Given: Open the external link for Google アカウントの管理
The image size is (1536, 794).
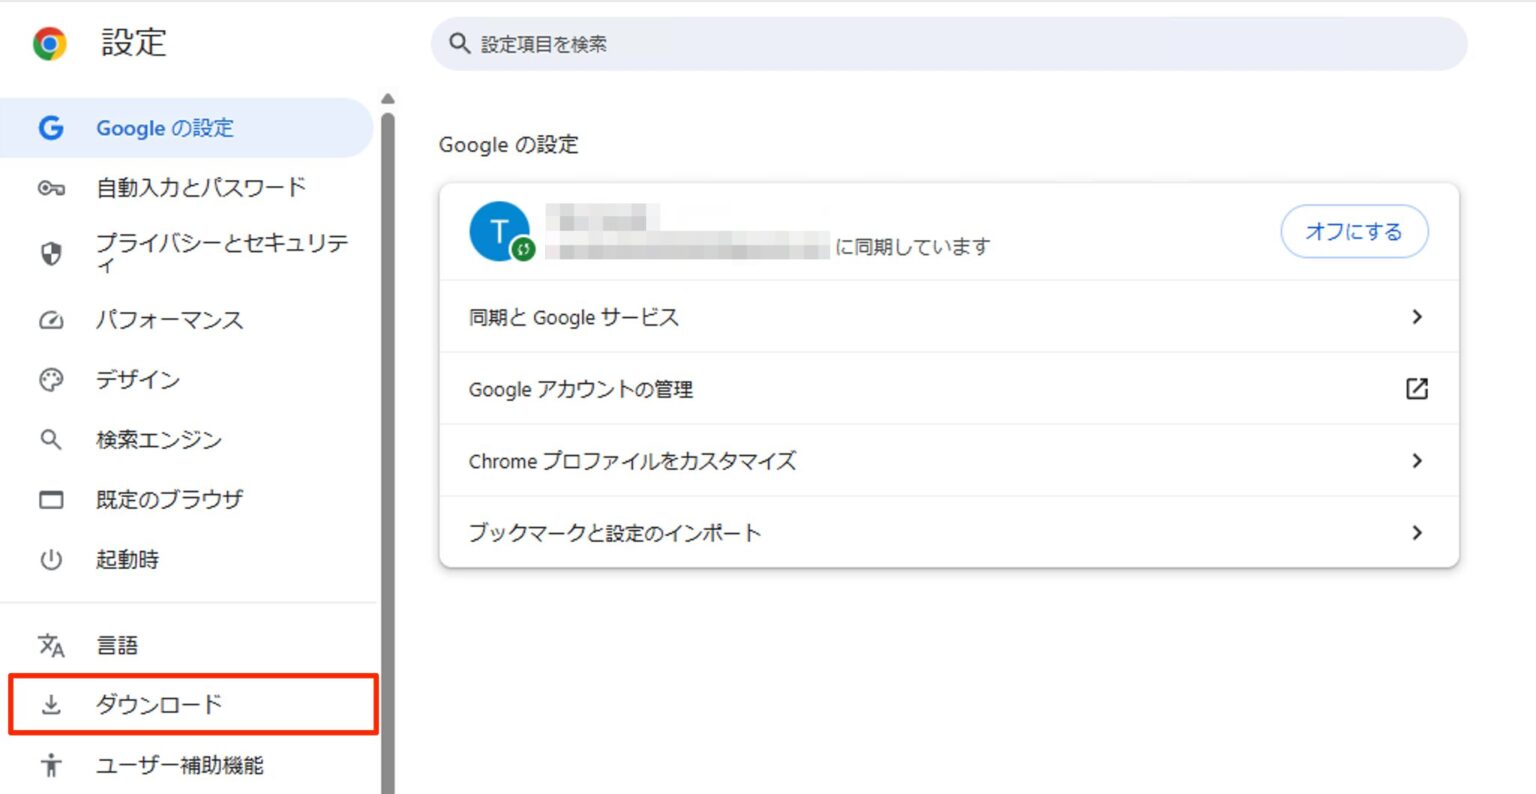Looking at the screenshot, I should pyautogui.click(x=1417, y=389).
